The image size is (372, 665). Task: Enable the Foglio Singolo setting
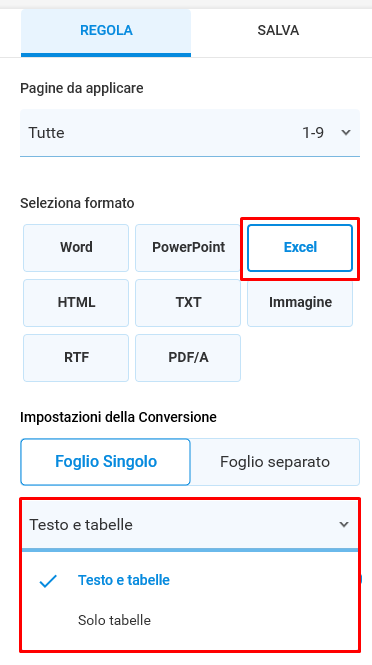tap(105, 462)
